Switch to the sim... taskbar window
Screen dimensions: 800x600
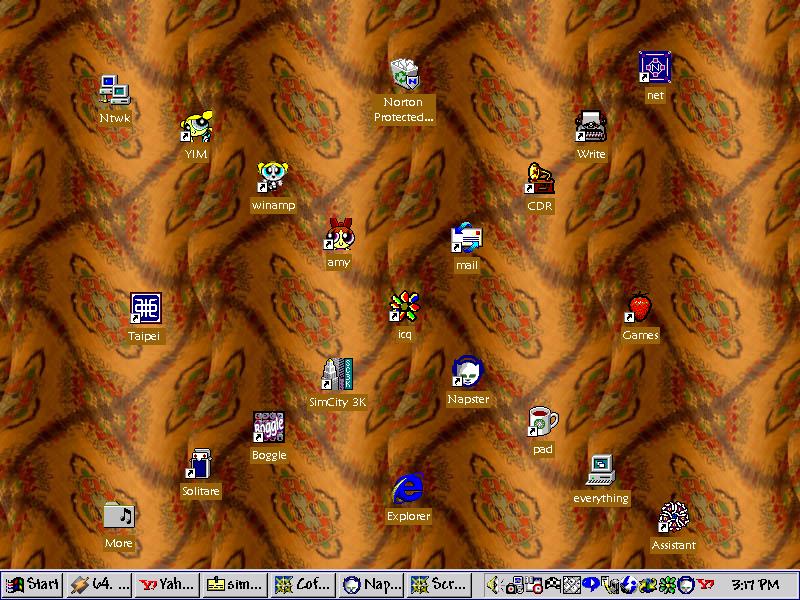point(234,584)
